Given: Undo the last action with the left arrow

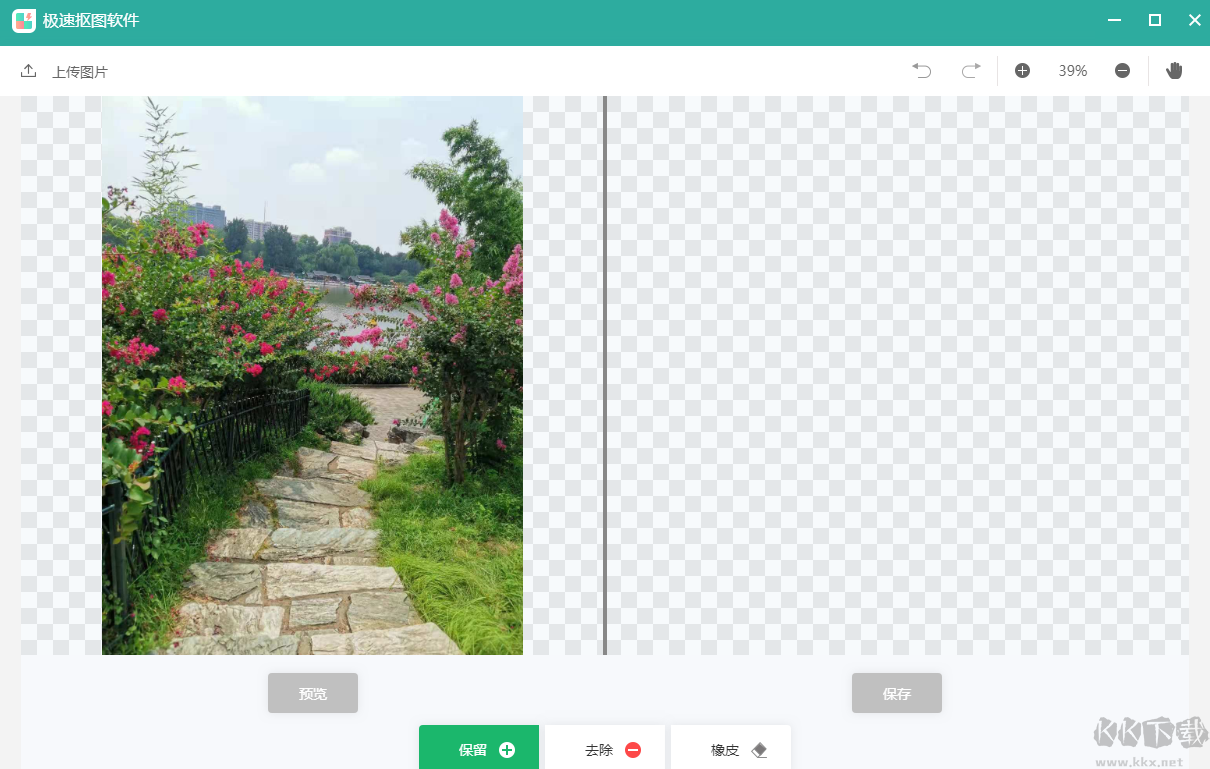Looking at the screenshot, I should coord(921,71).
